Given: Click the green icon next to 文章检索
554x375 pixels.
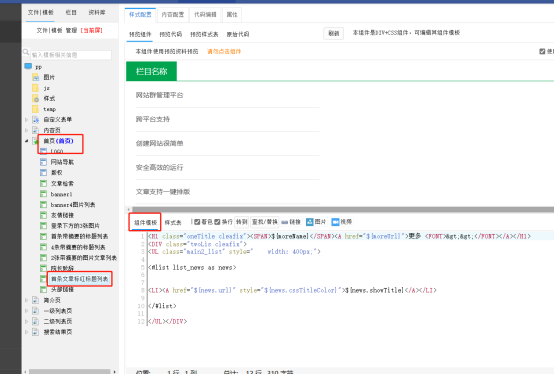Looking at the screenshot, I should pos(43,183).
